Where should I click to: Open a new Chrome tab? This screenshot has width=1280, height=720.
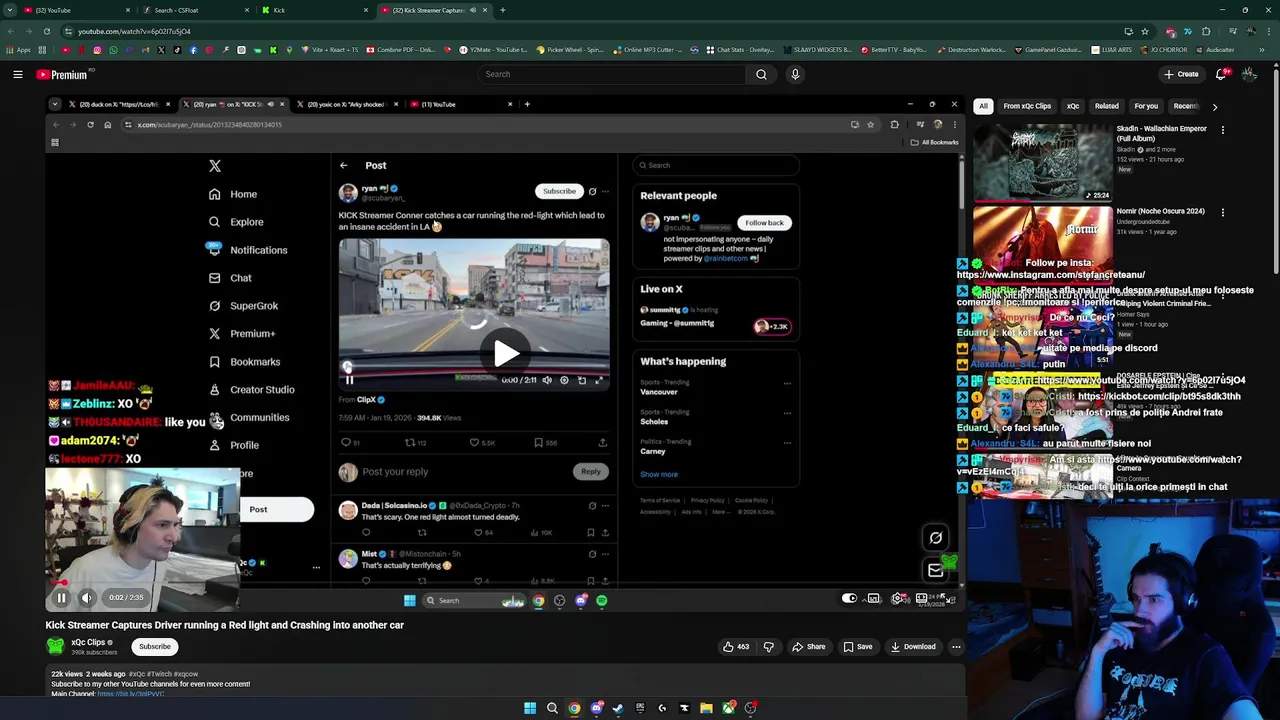click(x=502, y=10)
